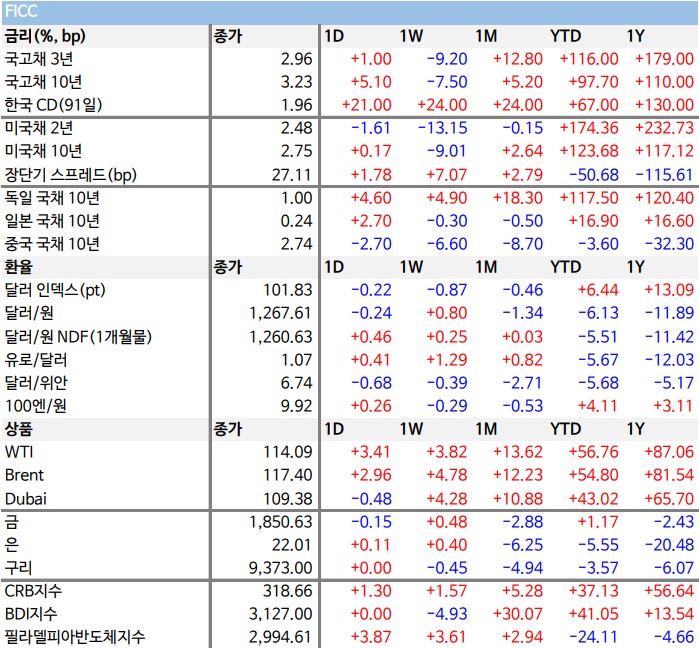The image size is (699, 648).
Task: Select the 중국 국채 10년 row label
Action: coord(52,244)
